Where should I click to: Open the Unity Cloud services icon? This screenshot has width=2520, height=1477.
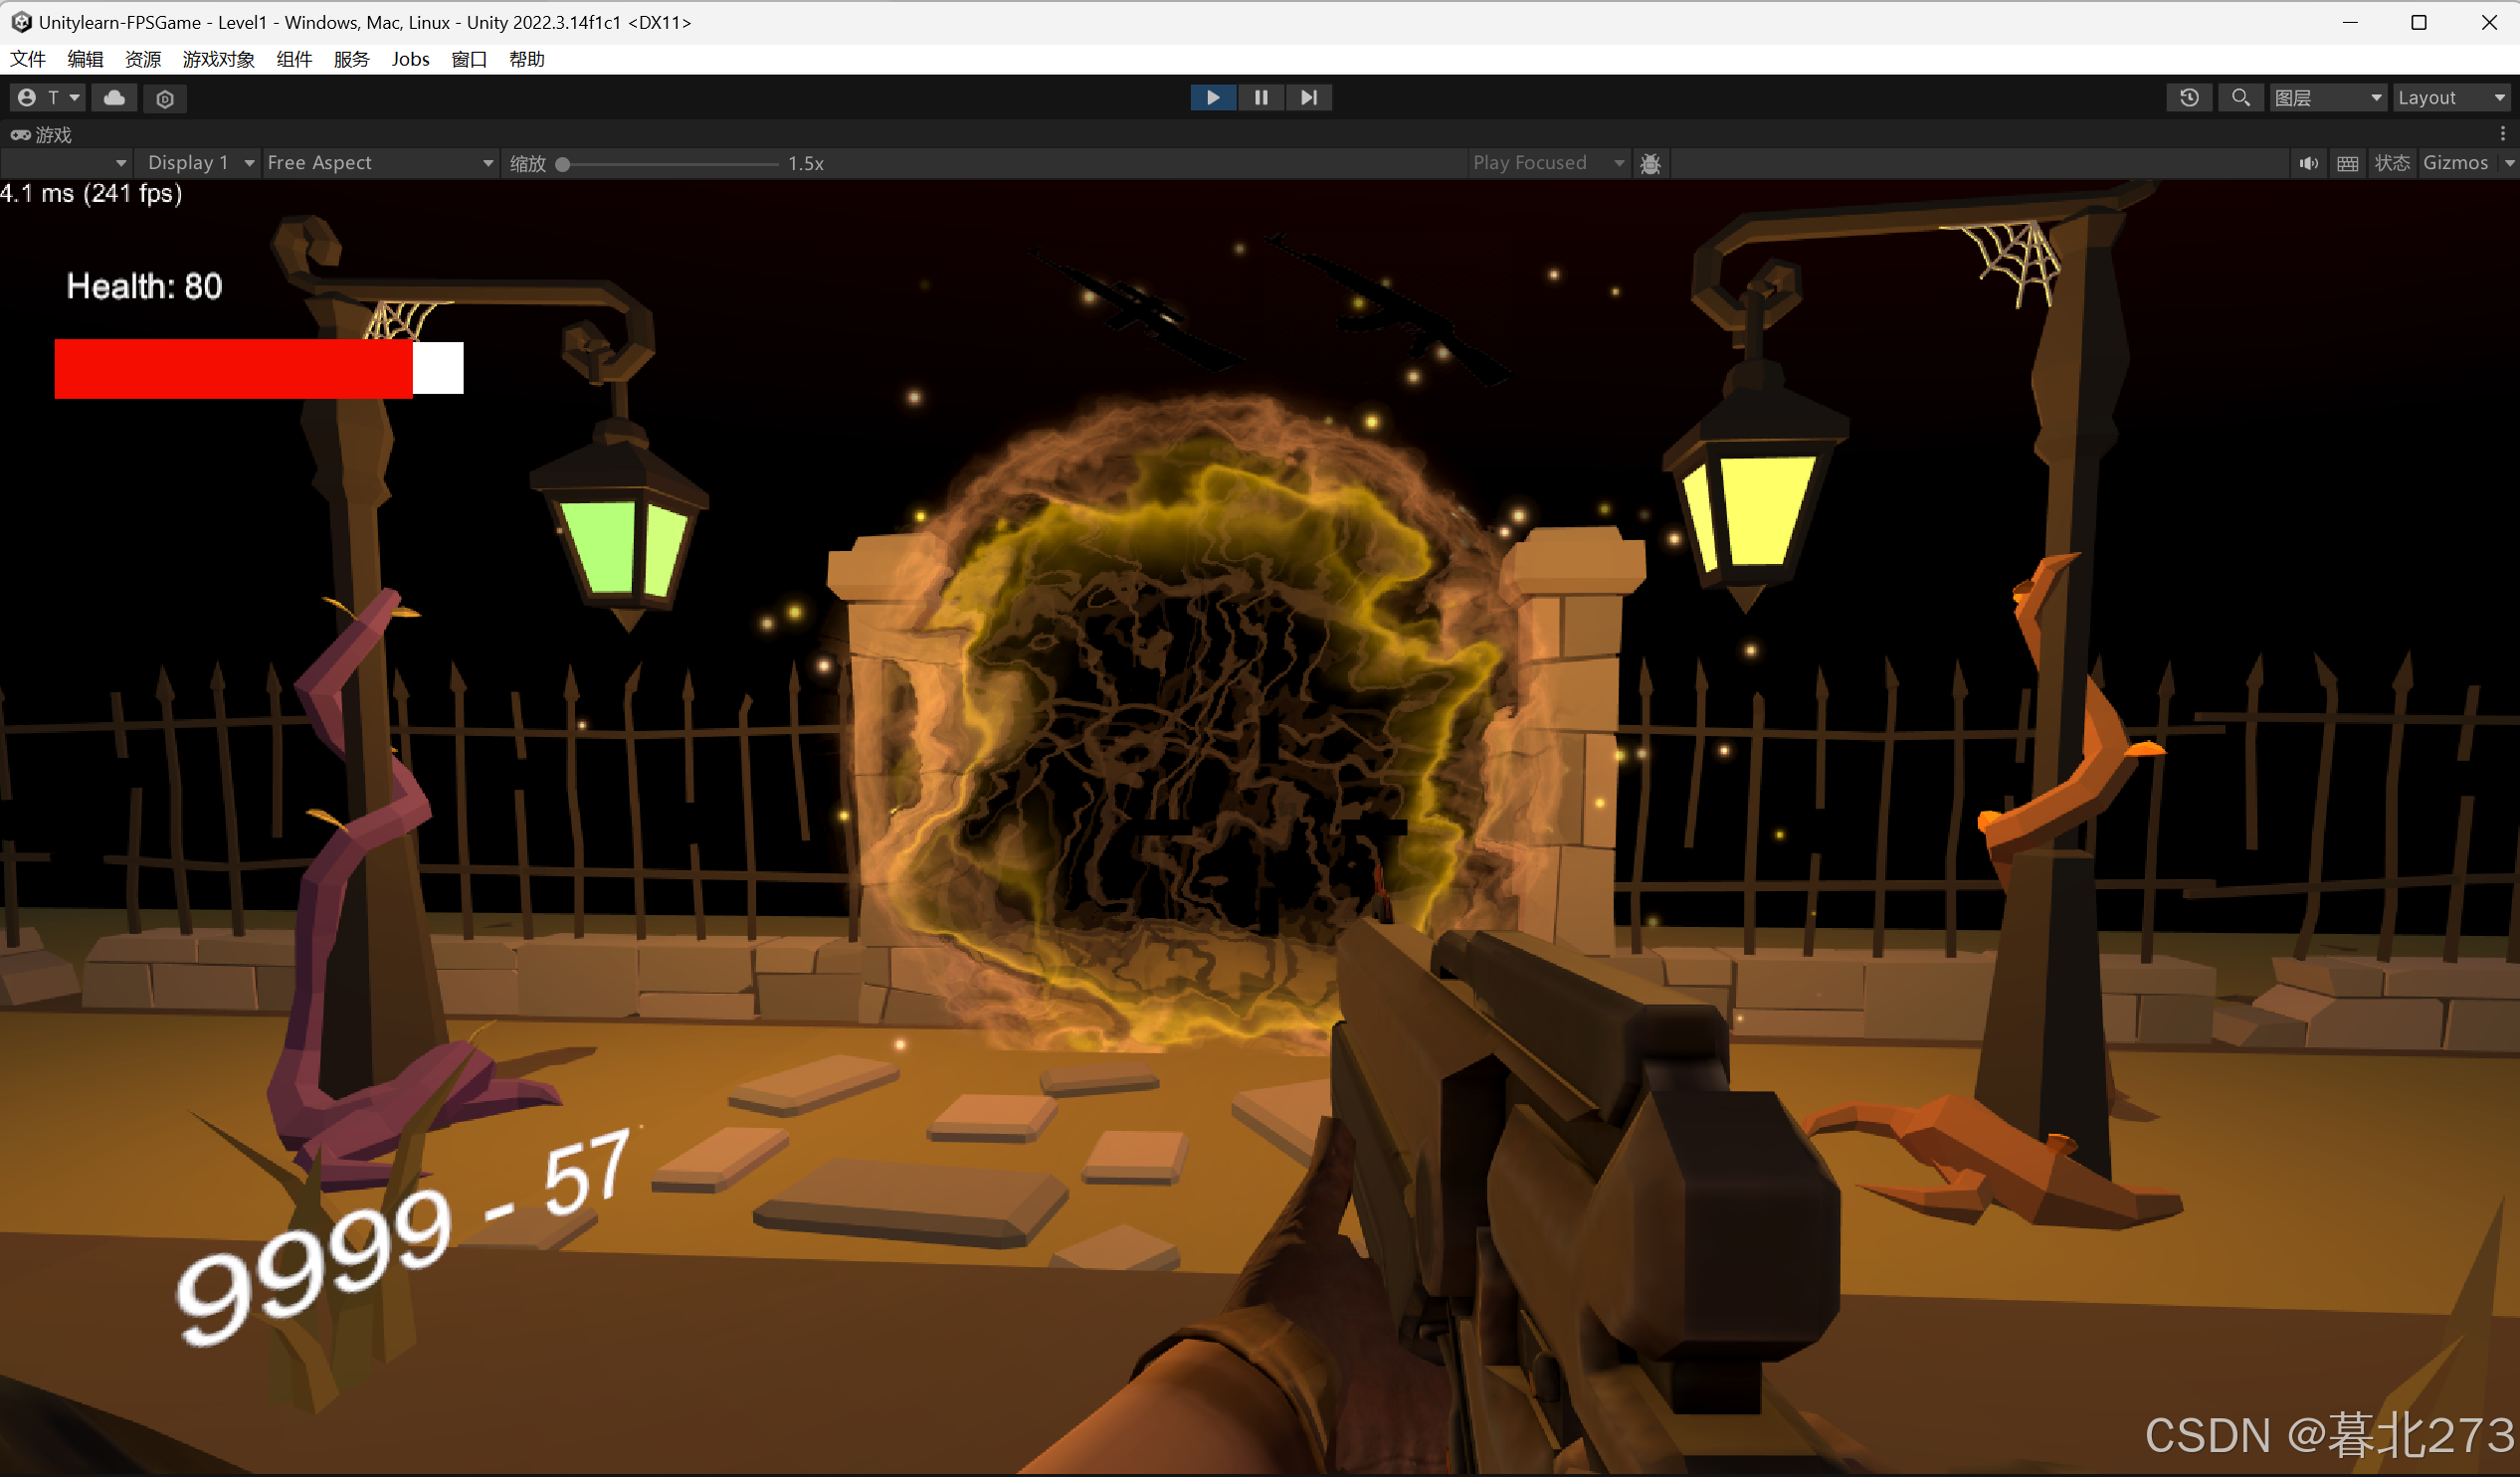click(x=114, y=97)
